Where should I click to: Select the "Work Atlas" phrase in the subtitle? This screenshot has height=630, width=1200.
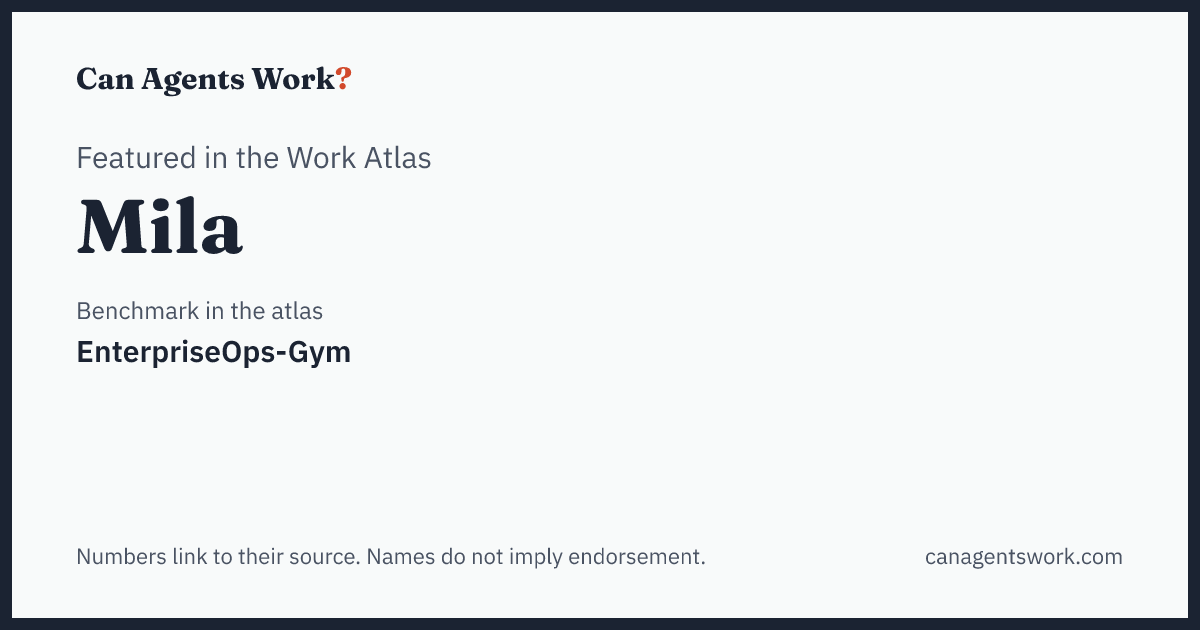click(359, 158)
